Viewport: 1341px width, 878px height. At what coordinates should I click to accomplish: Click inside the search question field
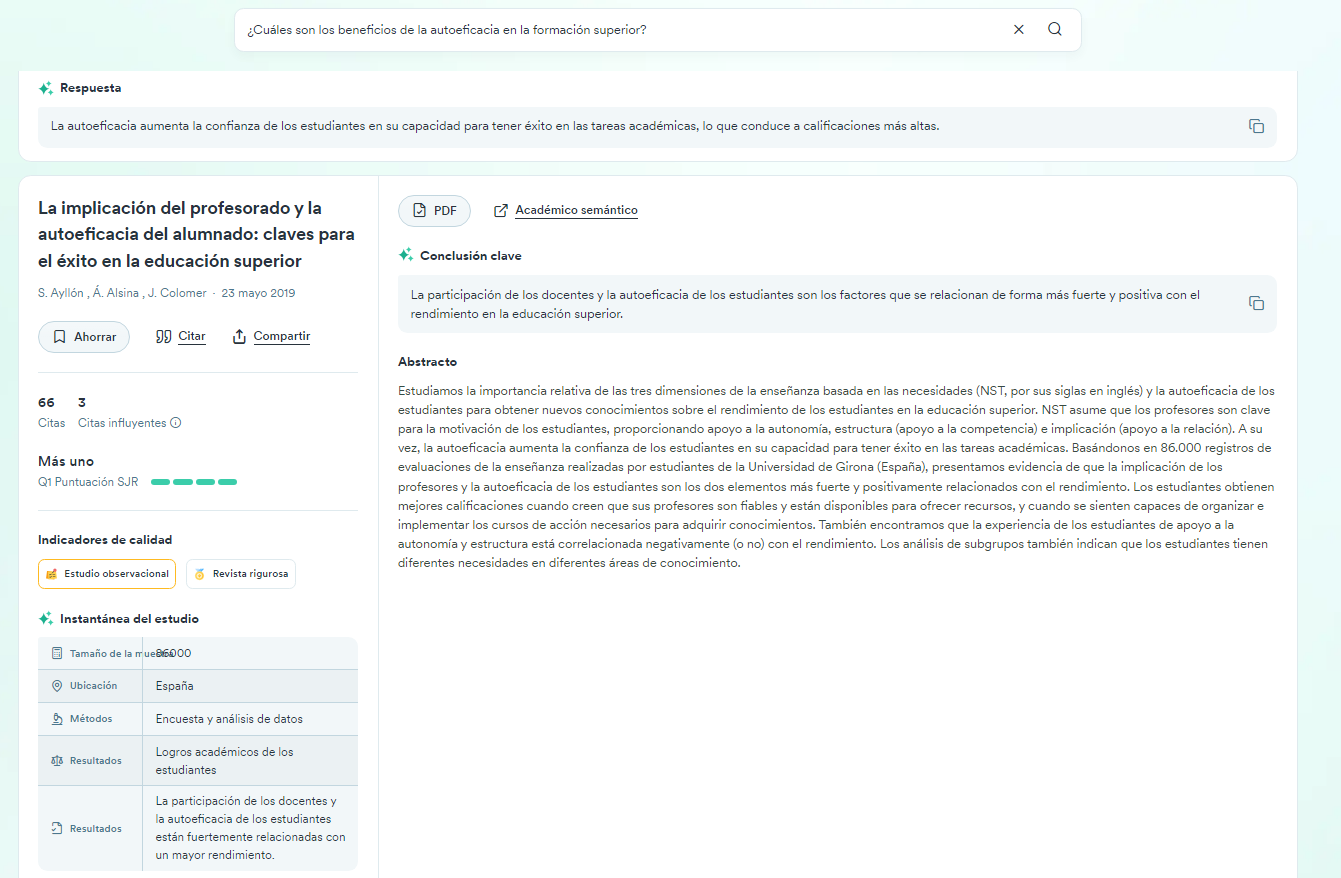(x=620, y=30)
